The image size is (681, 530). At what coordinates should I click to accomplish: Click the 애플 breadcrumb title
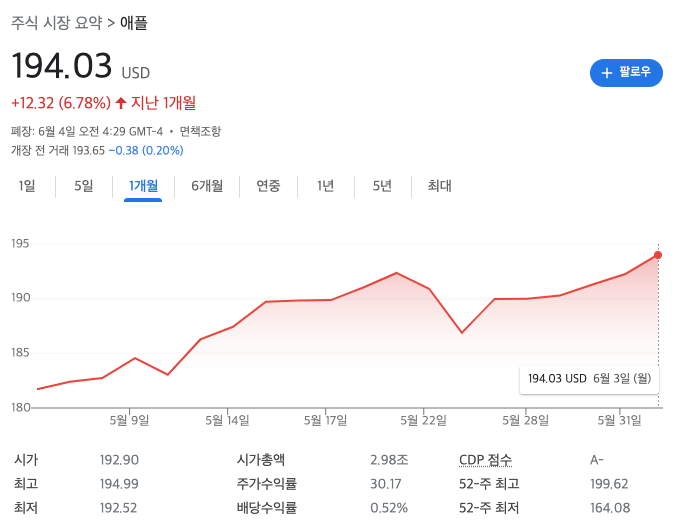pos(134,23)
